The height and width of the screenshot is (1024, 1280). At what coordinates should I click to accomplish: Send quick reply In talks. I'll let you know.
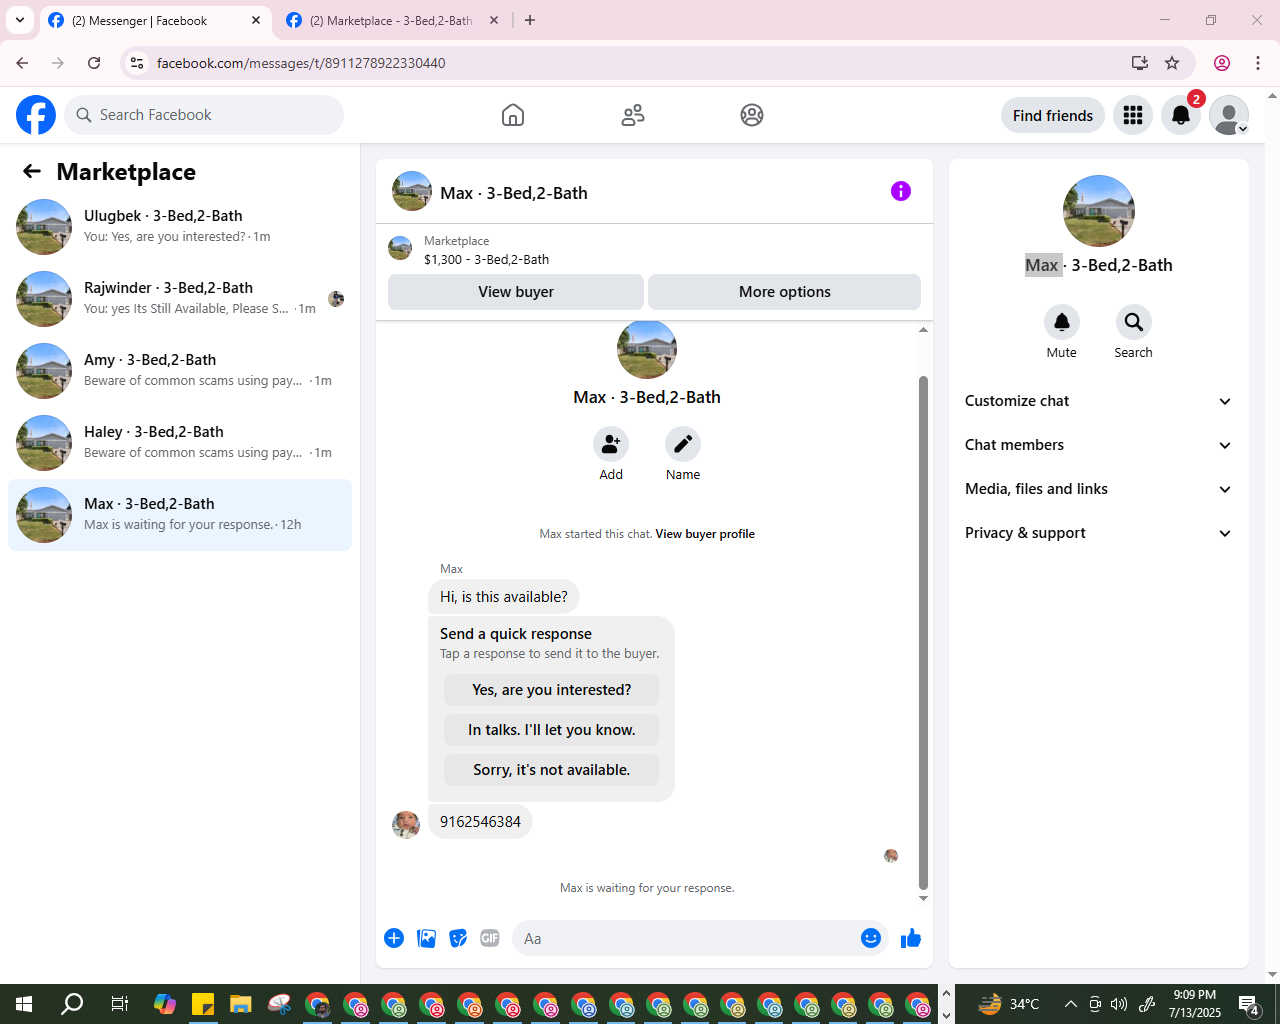552,730
